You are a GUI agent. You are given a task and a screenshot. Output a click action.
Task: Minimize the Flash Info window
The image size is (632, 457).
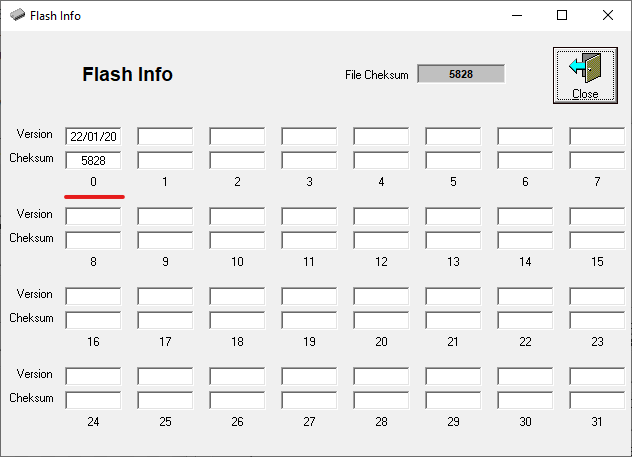[x=516, y=16]
